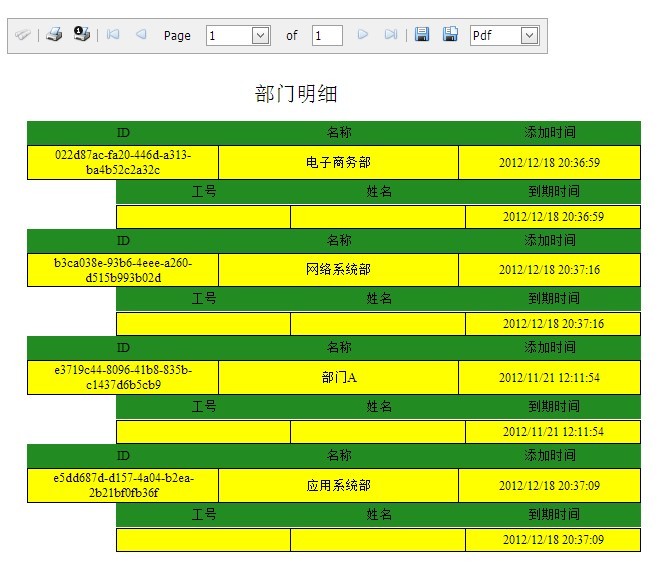Click the Page label in toolbar
The width and height of the screenshot is (658, 562).
(177, 36)
